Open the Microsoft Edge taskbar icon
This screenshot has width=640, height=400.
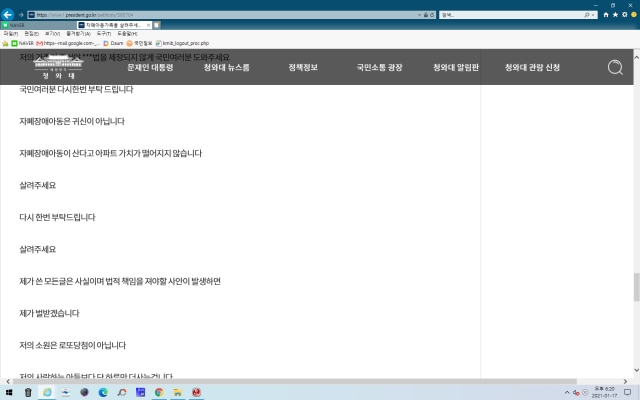coord(103,392)
